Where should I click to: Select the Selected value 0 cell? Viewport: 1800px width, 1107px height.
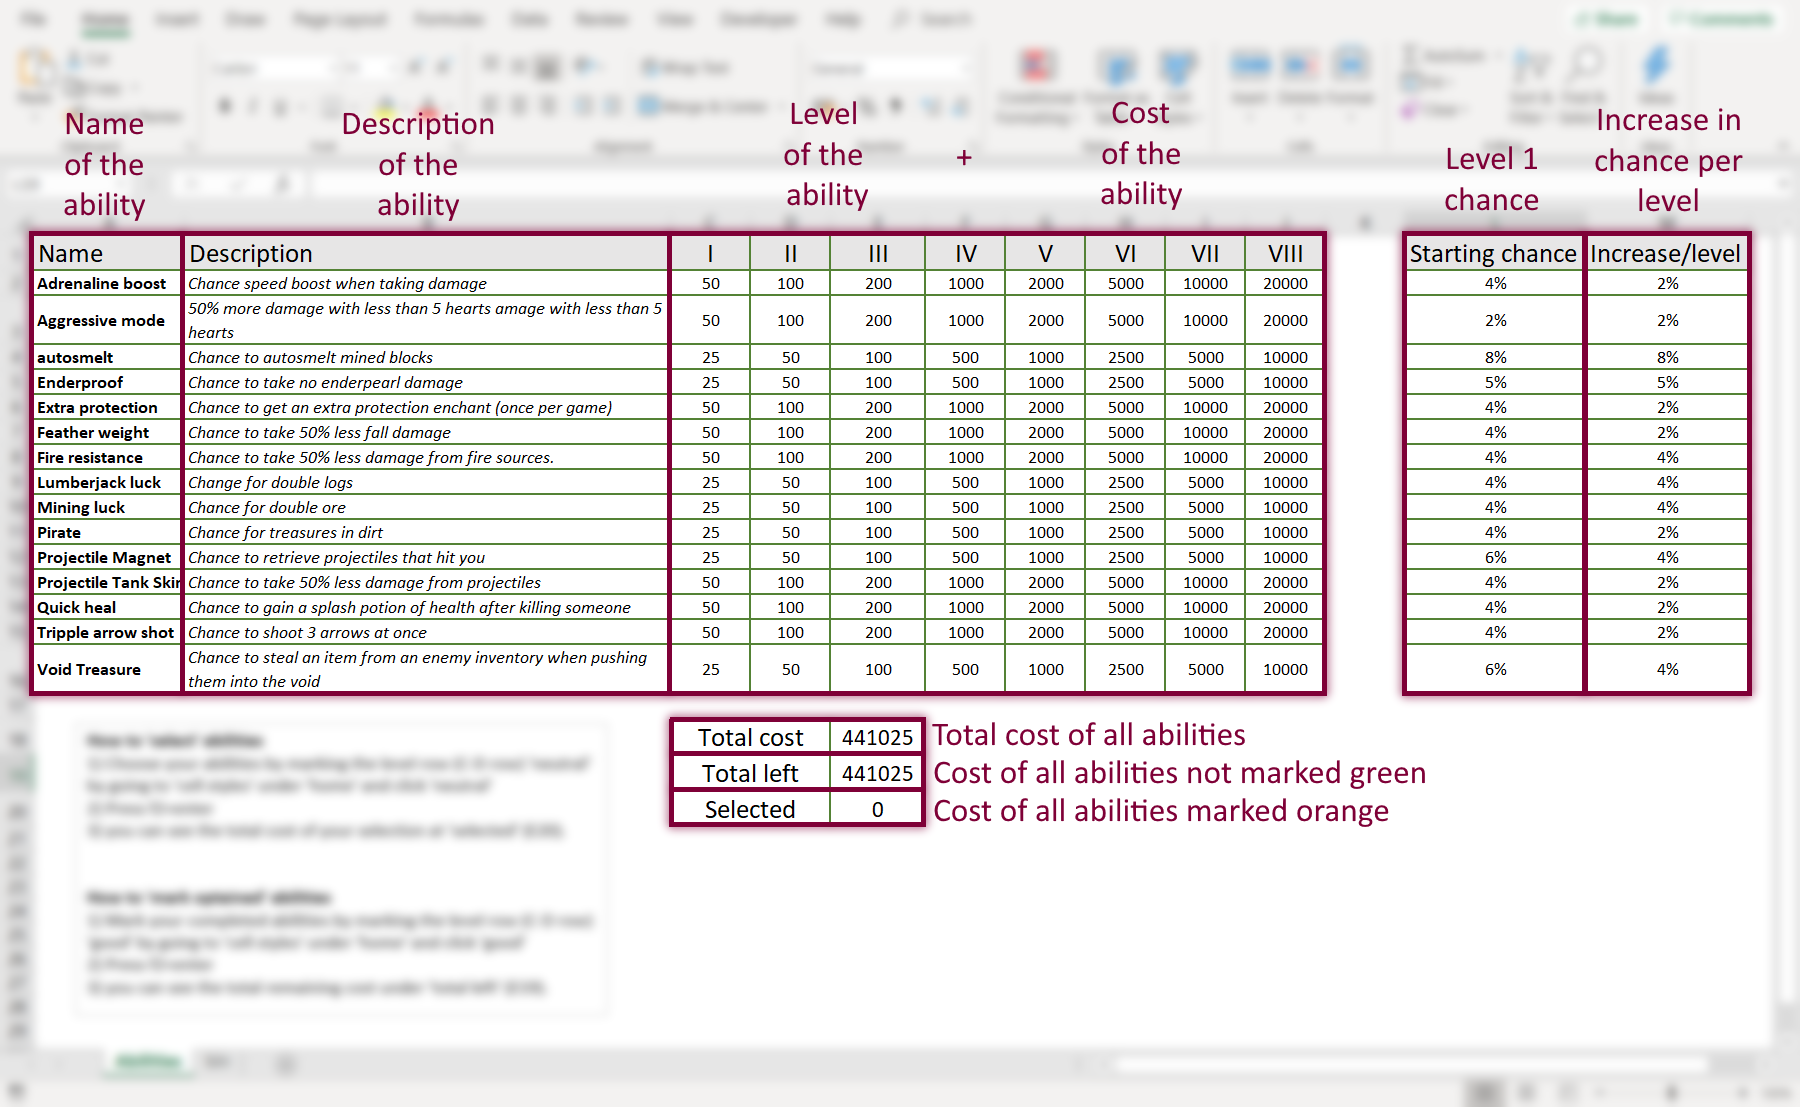point(877,810)
